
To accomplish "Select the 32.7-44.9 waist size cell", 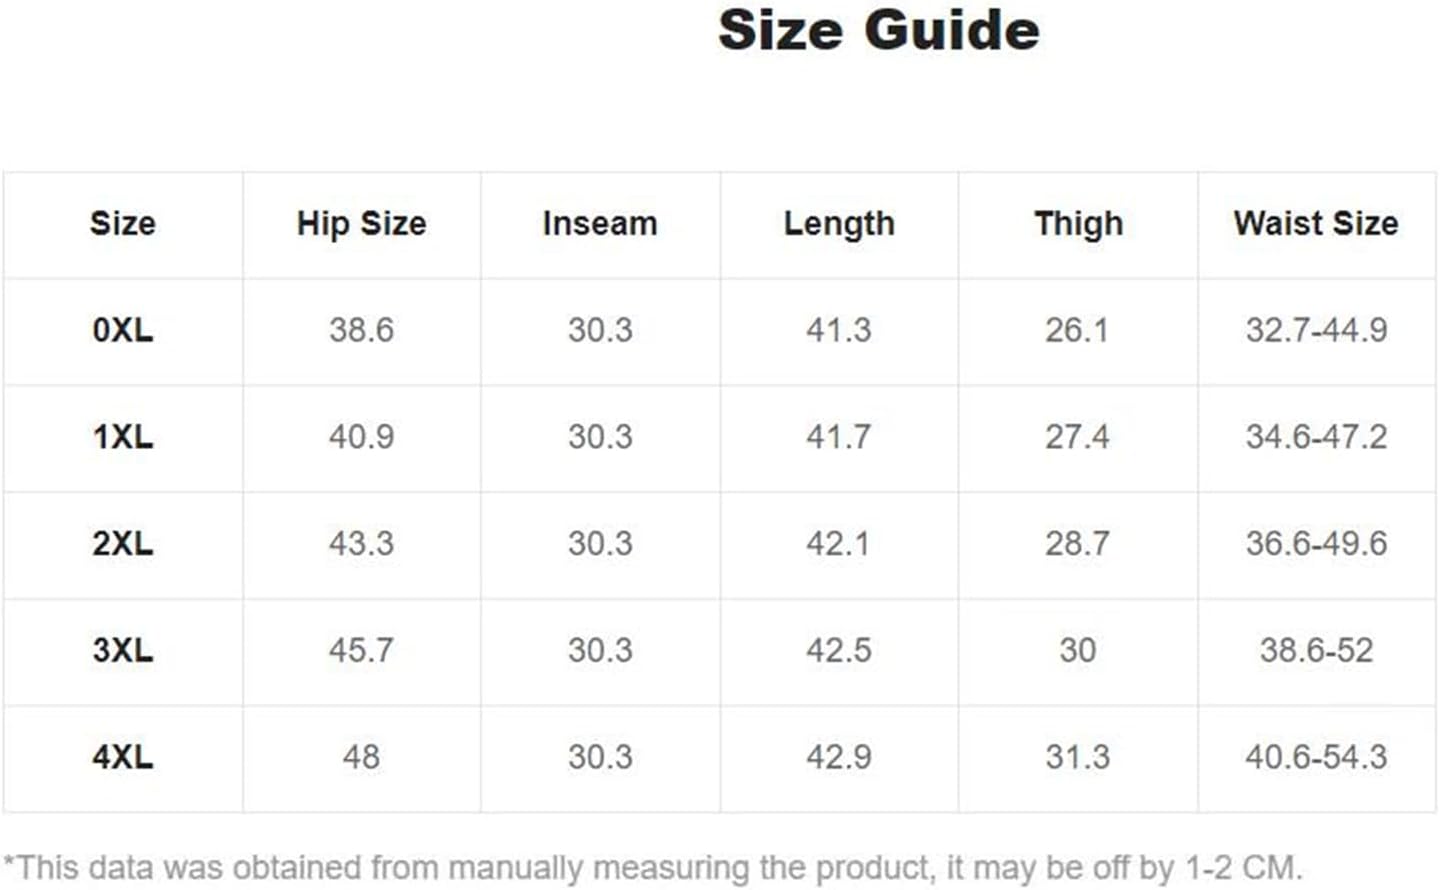I will 1316,330.
